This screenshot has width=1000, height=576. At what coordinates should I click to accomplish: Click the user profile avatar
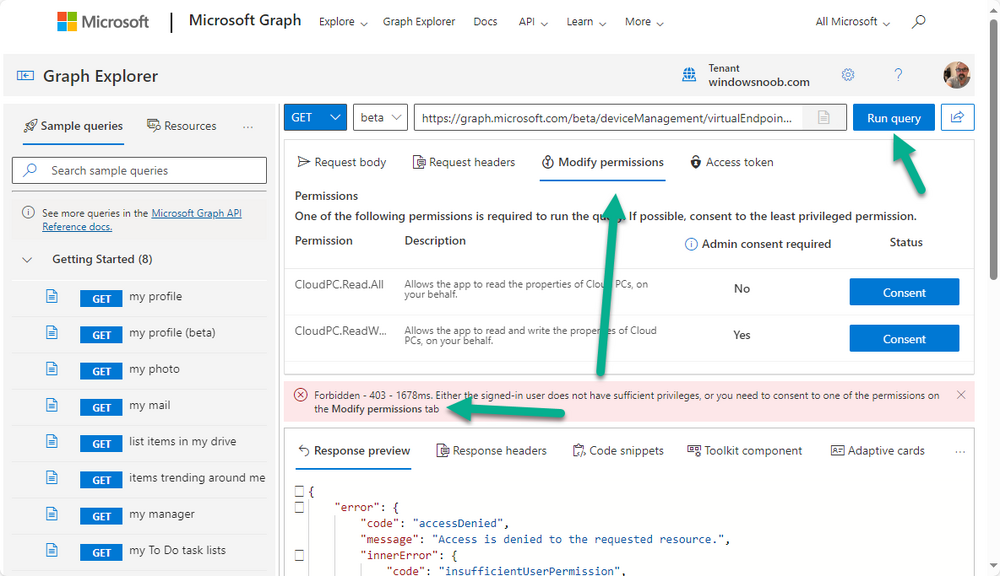tap(957, 75)
